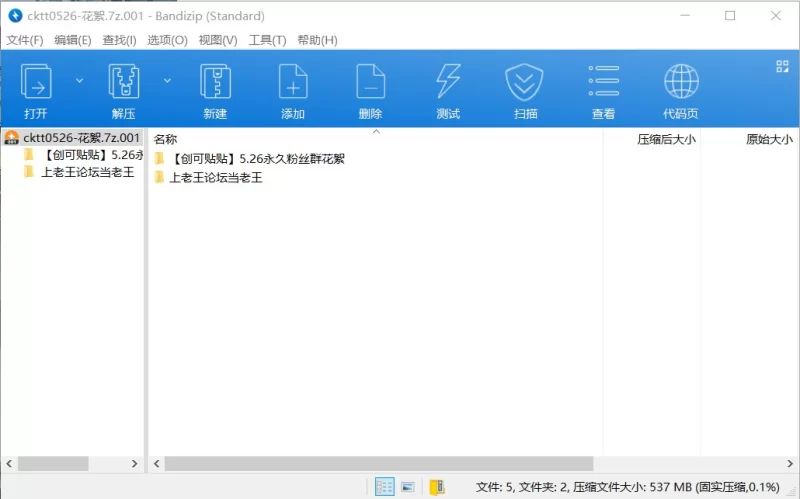The height and width of the screenshot is (499, 800).
Task: Close the Bandizip window
Action: [776, 16]
